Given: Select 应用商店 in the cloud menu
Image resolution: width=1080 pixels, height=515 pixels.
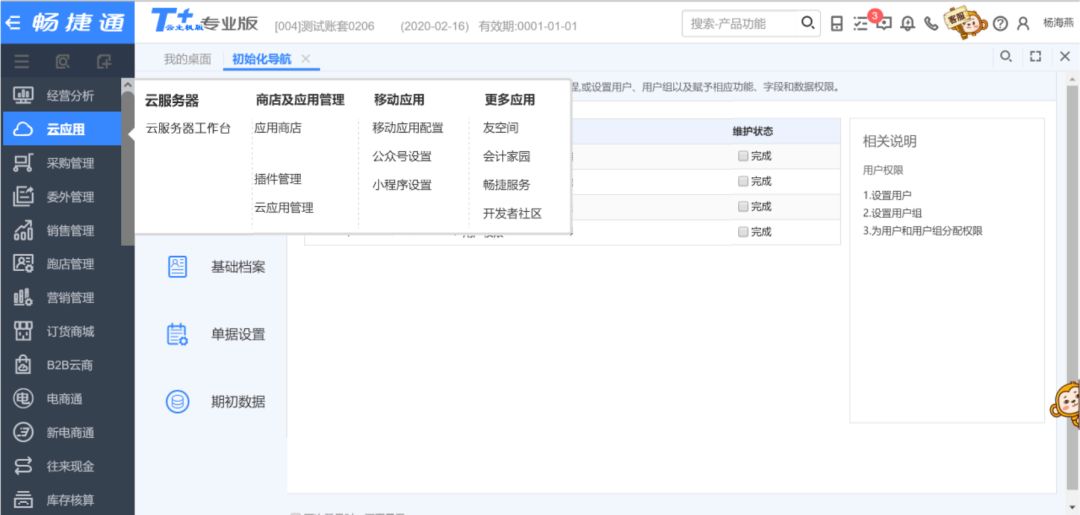Looking at the screenshot, I should click(x=278, y=128).
